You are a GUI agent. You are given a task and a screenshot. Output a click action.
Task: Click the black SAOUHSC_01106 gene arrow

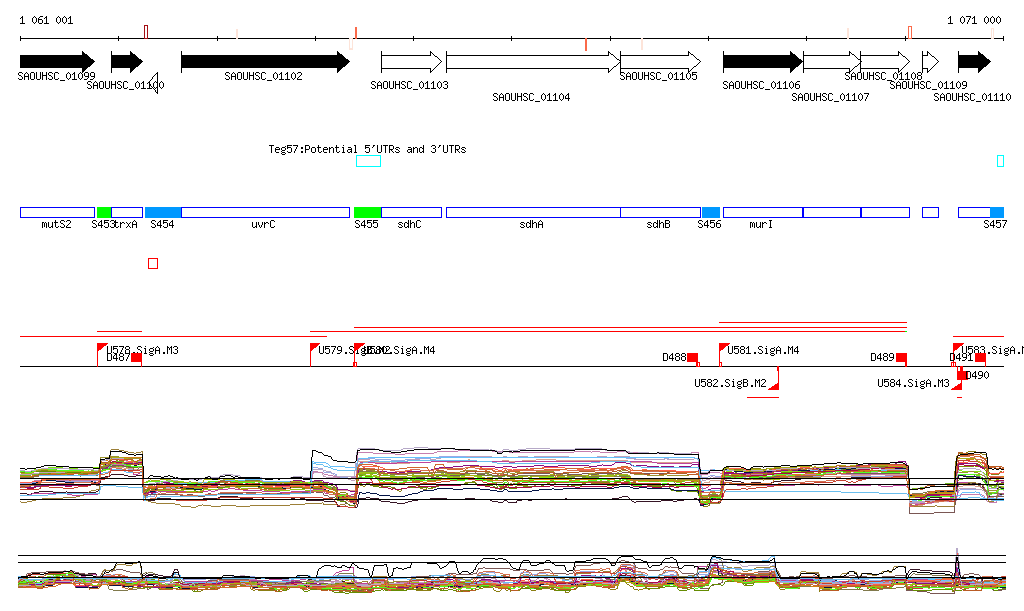point(763,62)
